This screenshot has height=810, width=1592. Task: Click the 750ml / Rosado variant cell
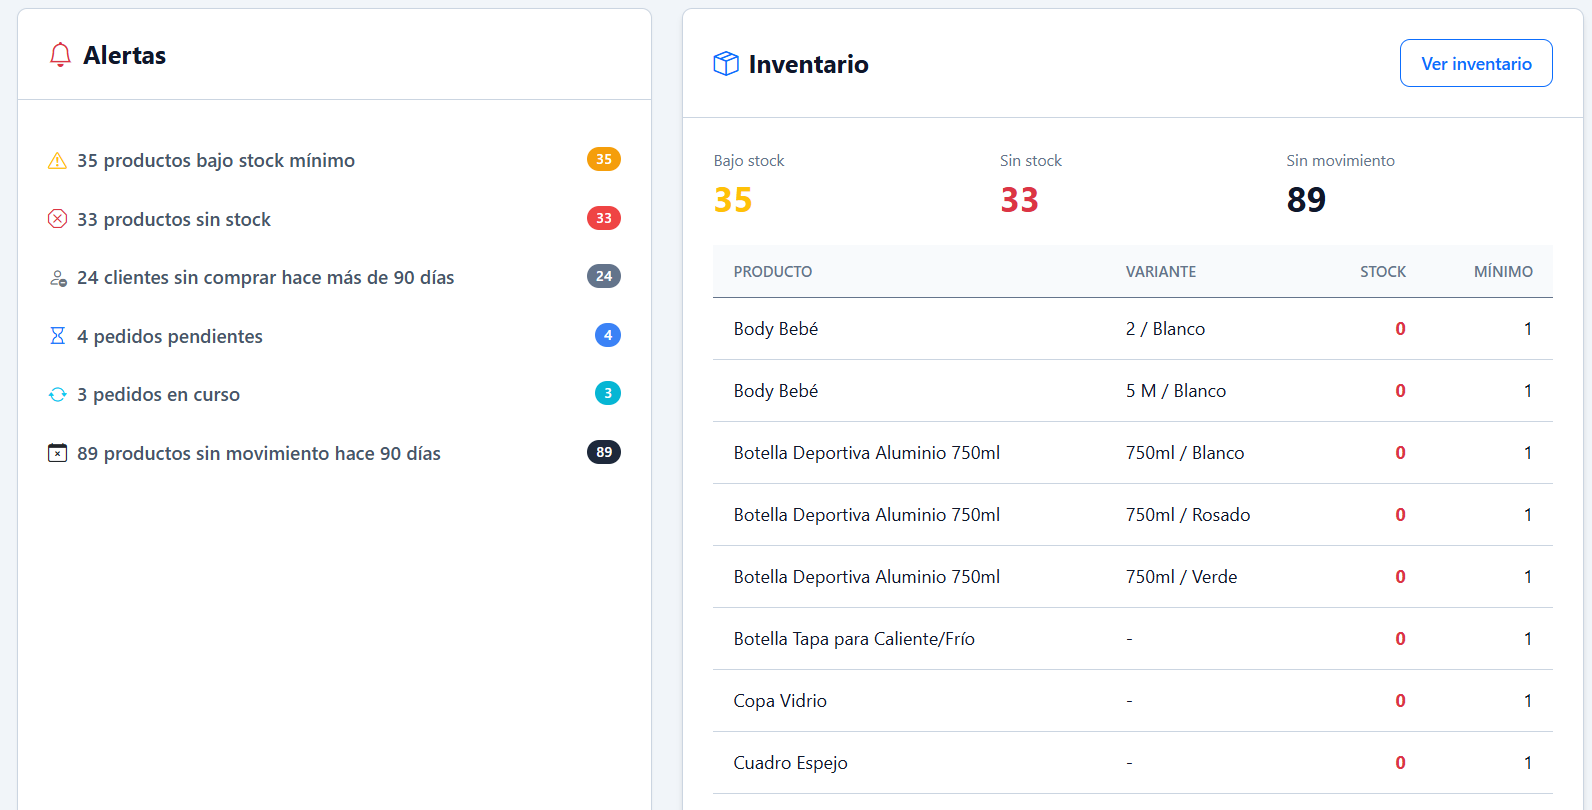1188,515
